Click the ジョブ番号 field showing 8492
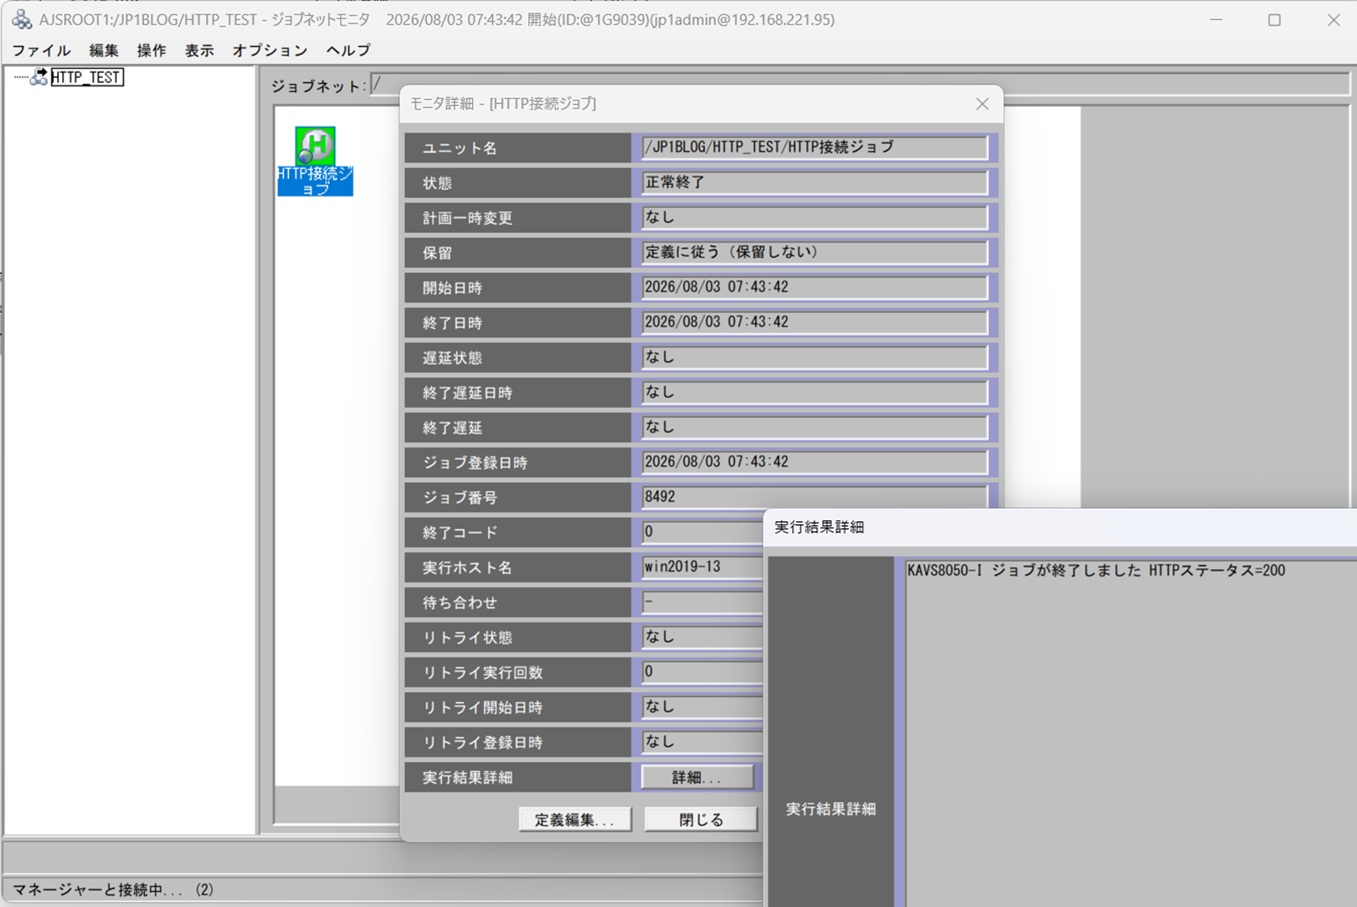Screen dimensions: 1357x907 (814, 497)
